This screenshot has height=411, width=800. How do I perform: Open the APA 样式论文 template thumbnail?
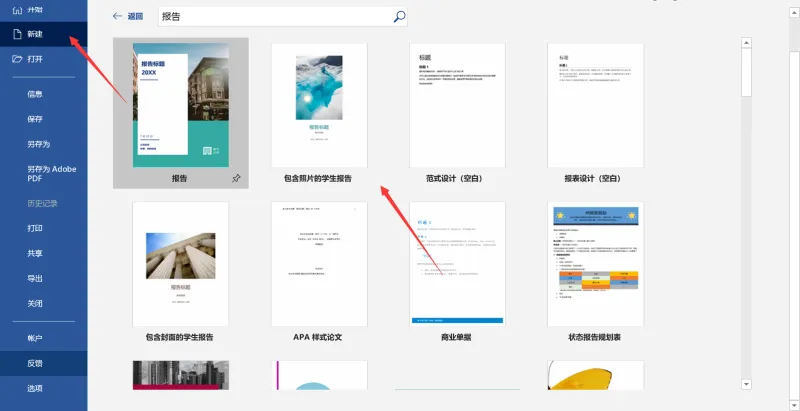point(319,264)
